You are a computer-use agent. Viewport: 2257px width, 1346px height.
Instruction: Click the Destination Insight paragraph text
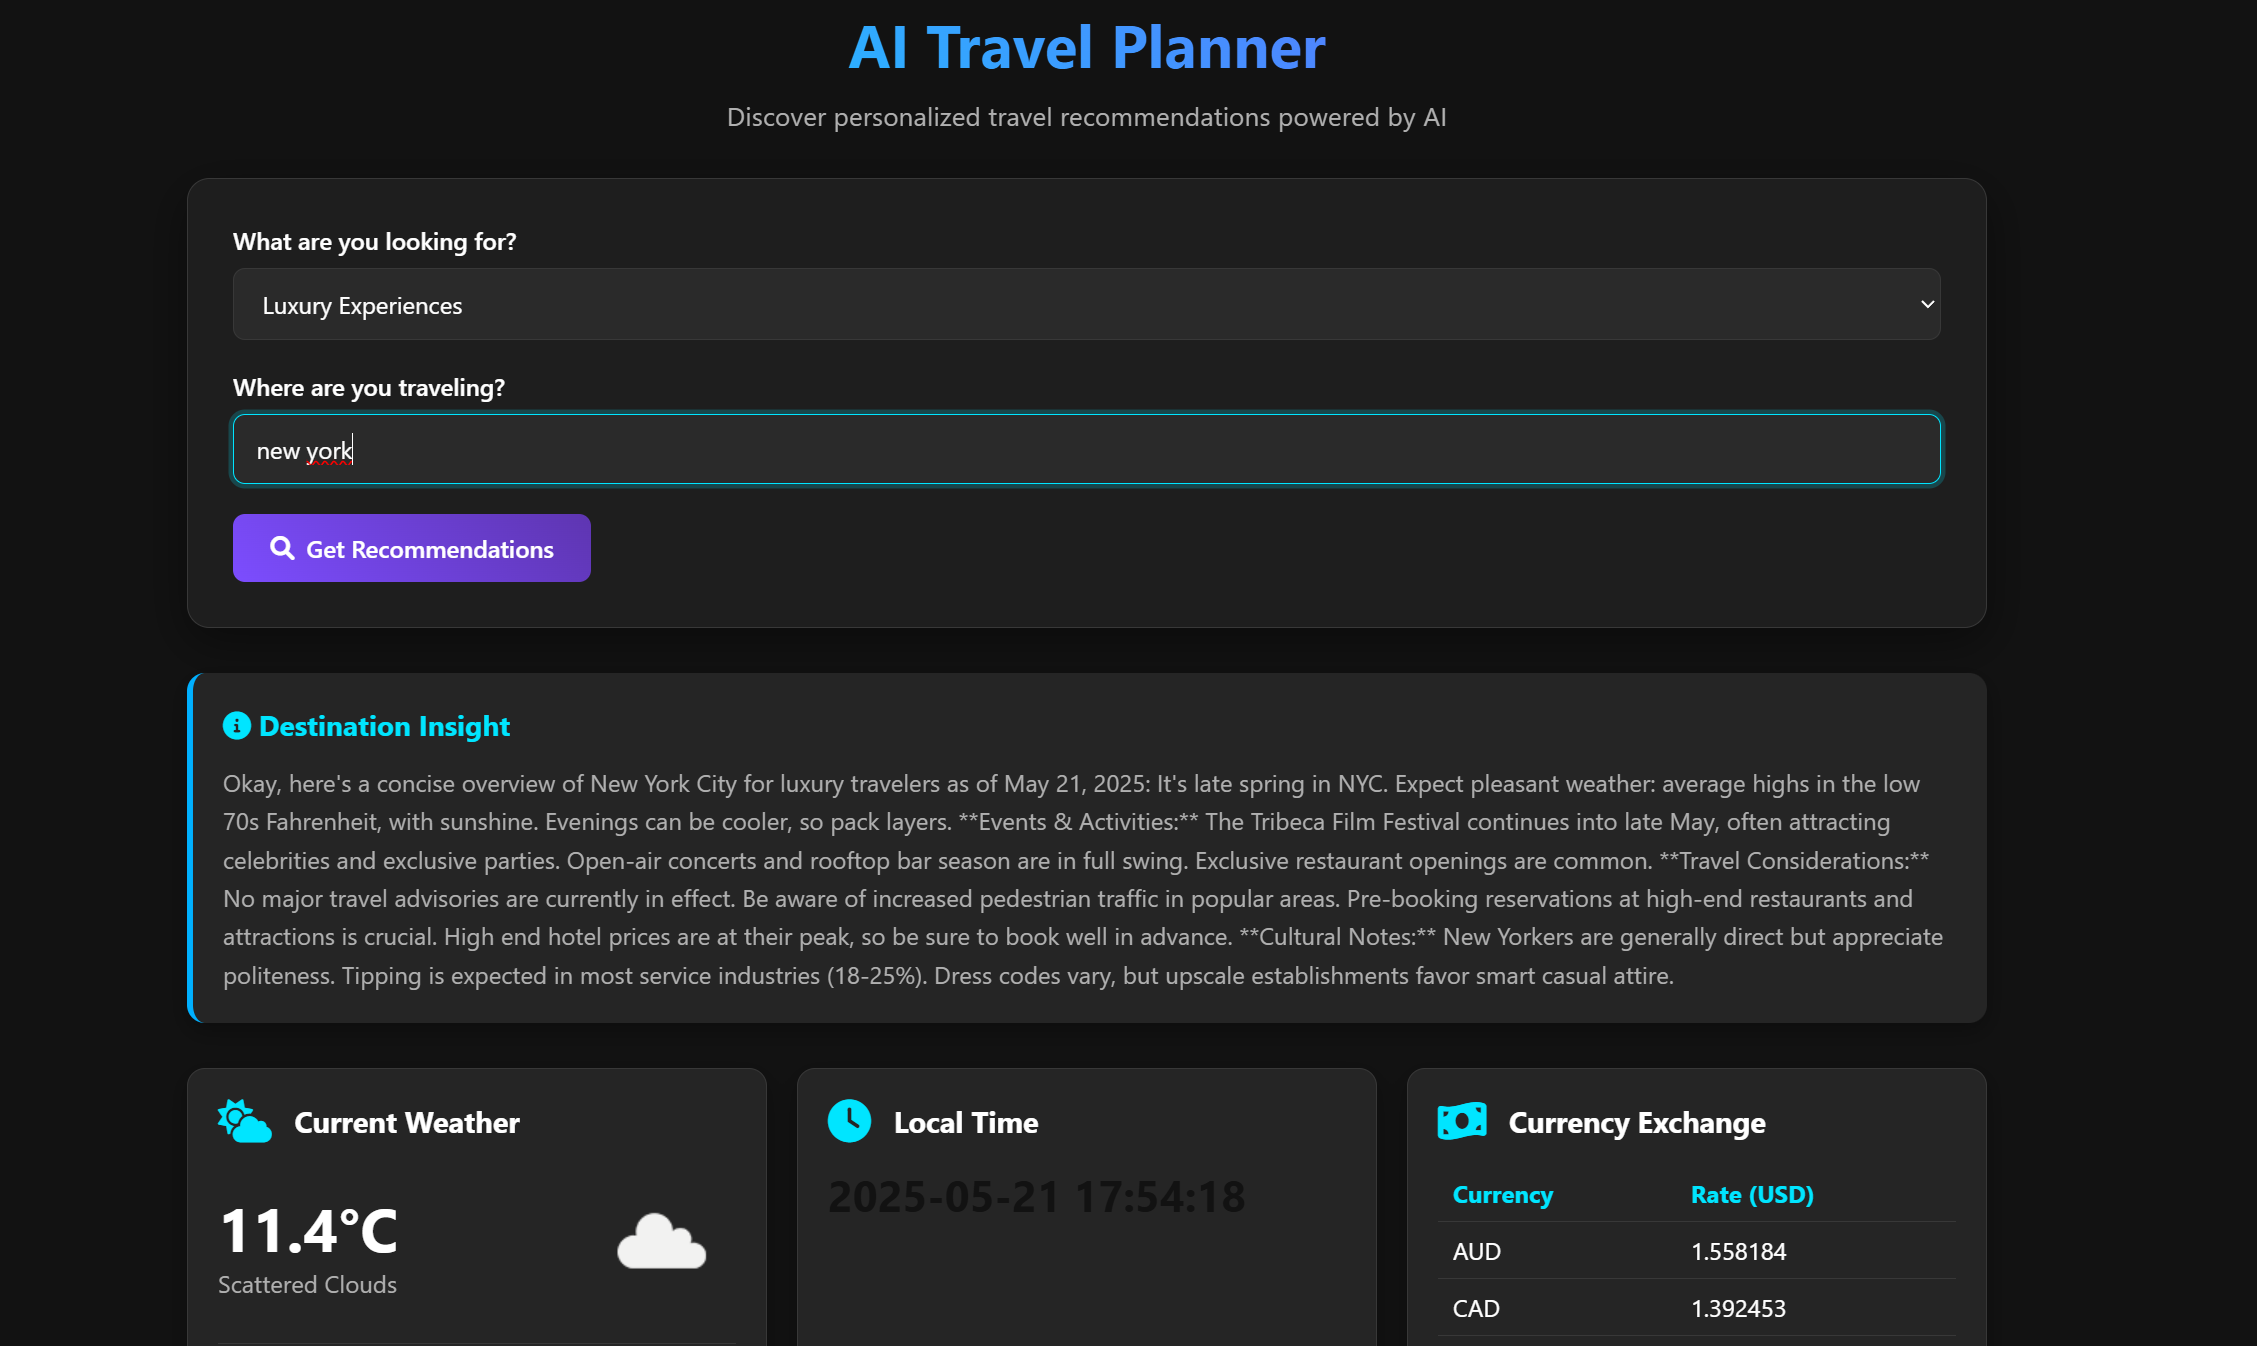point(1084,880)
